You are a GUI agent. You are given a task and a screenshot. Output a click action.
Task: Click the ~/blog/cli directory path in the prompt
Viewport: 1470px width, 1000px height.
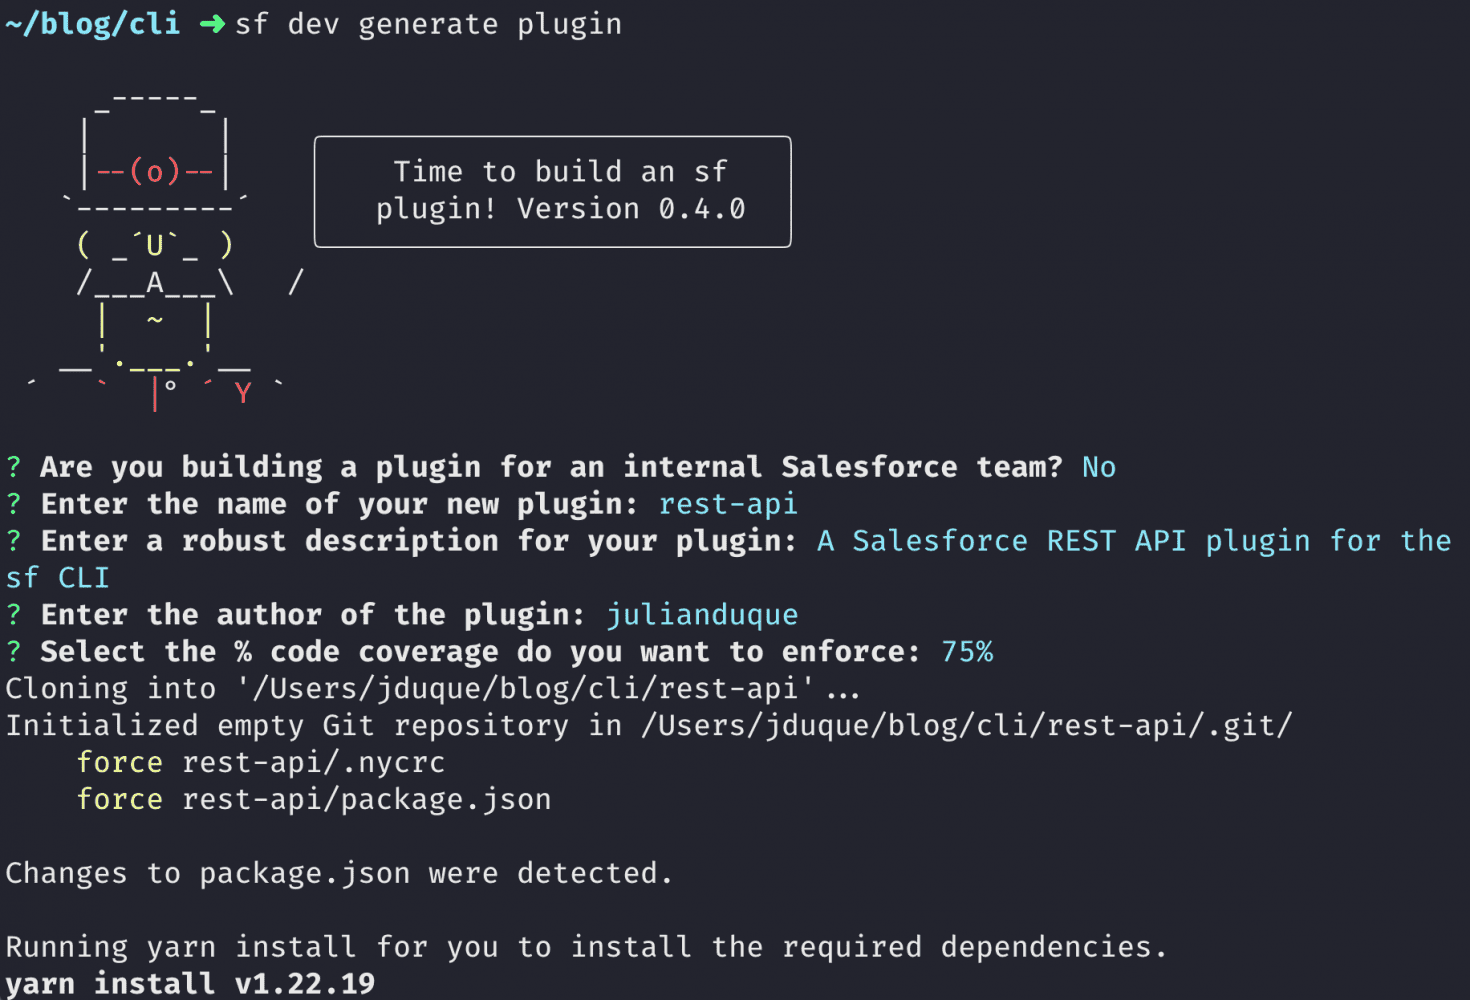coord(93,24)
